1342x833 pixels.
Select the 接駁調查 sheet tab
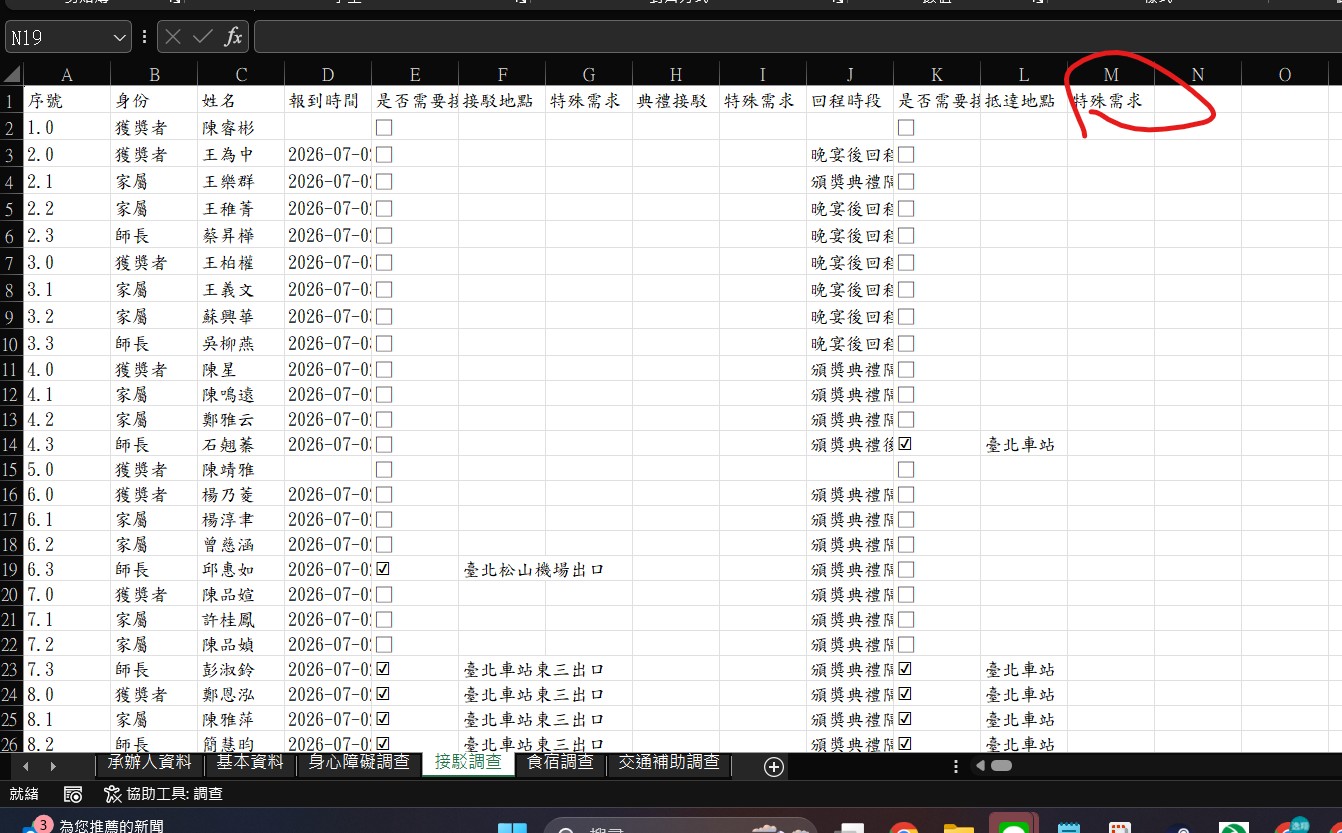tap(469, 762)
